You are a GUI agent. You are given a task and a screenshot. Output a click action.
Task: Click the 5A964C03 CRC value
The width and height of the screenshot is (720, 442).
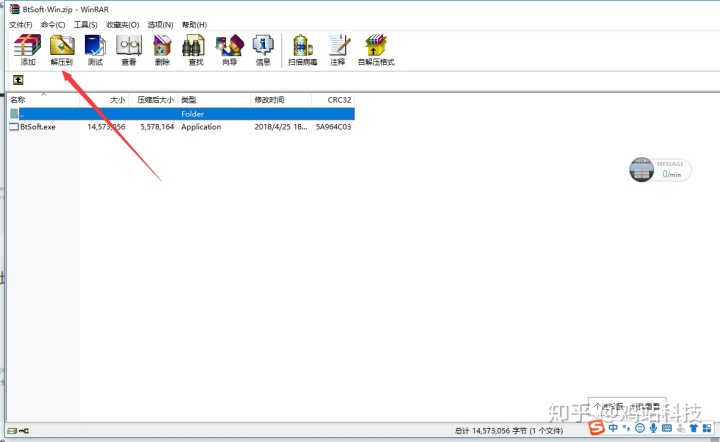(x=333, y=127)
